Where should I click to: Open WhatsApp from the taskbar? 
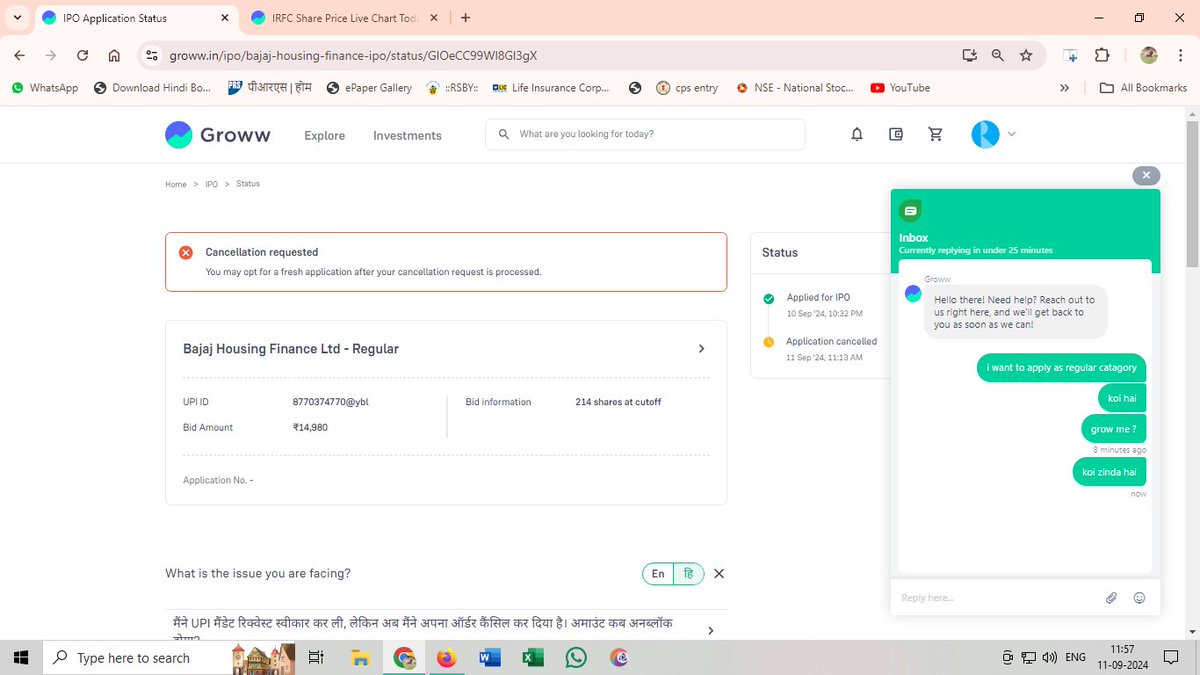(576, 657)
